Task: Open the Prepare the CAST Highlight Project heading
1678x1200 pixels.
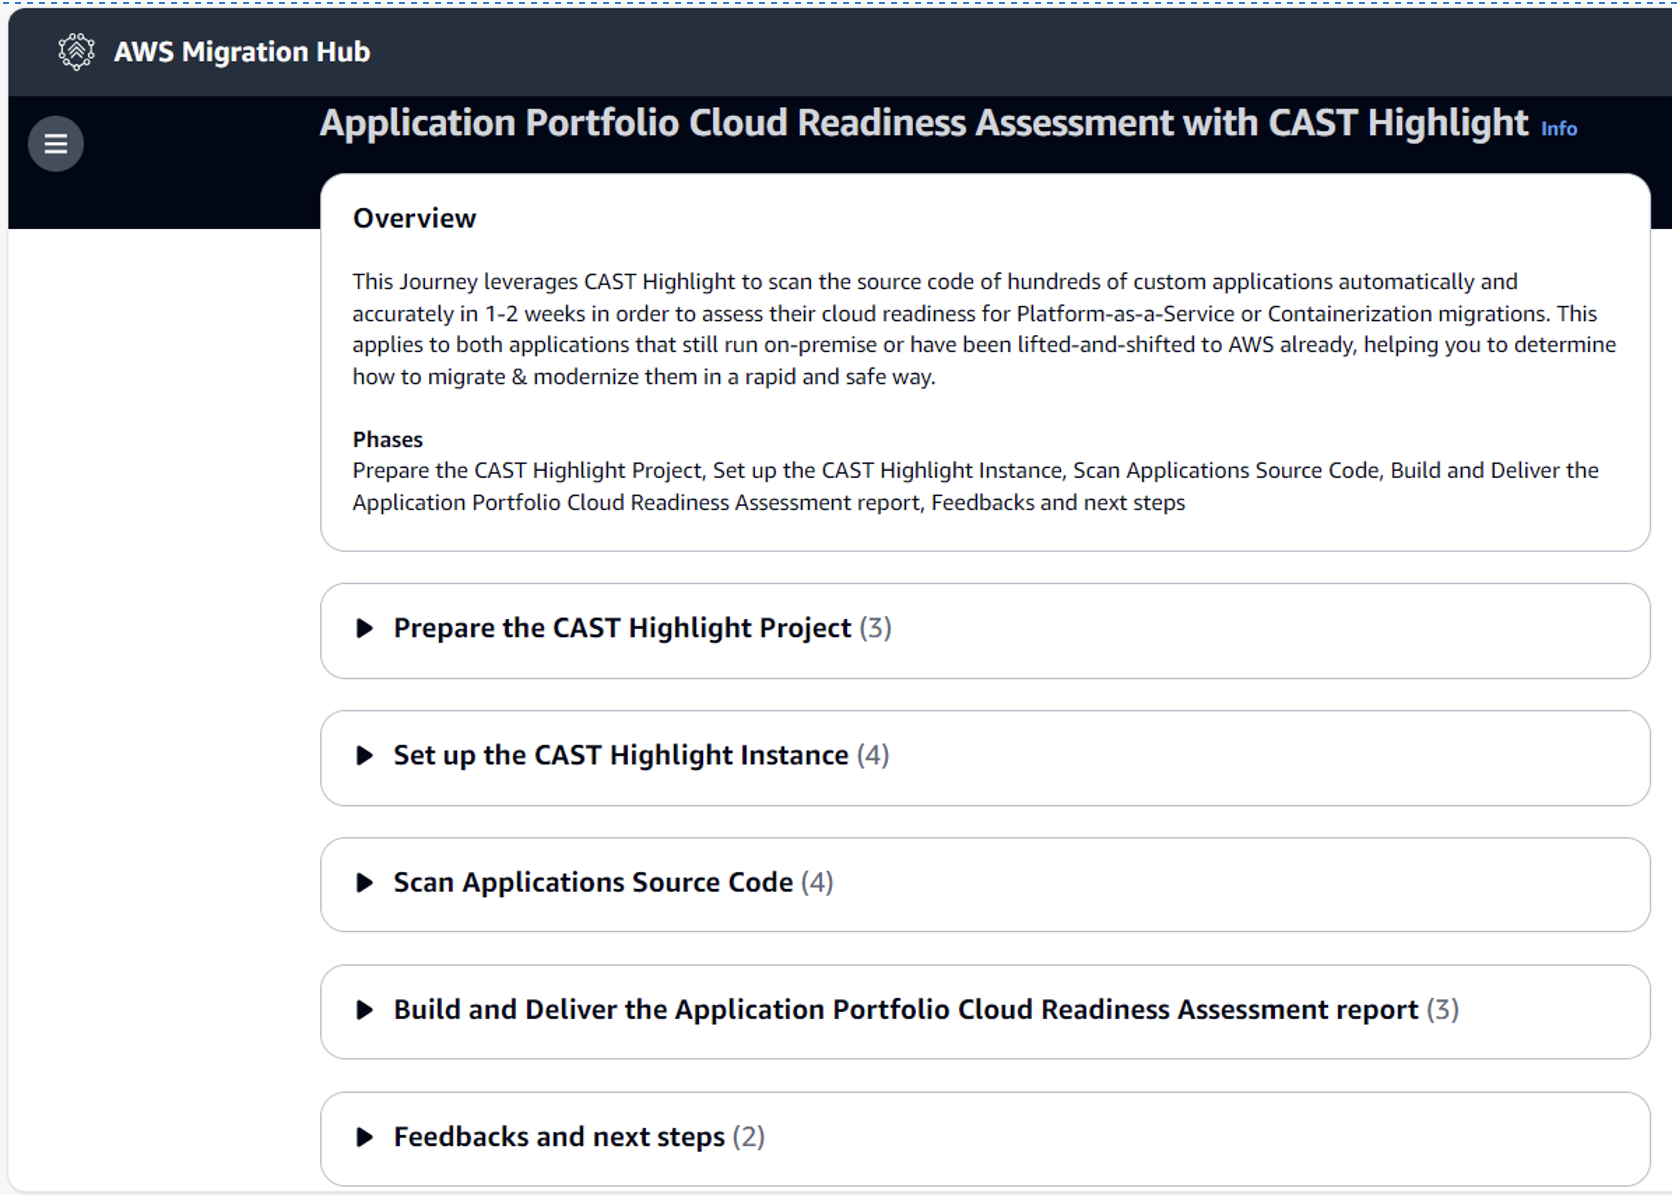Action: click(622, 628)
